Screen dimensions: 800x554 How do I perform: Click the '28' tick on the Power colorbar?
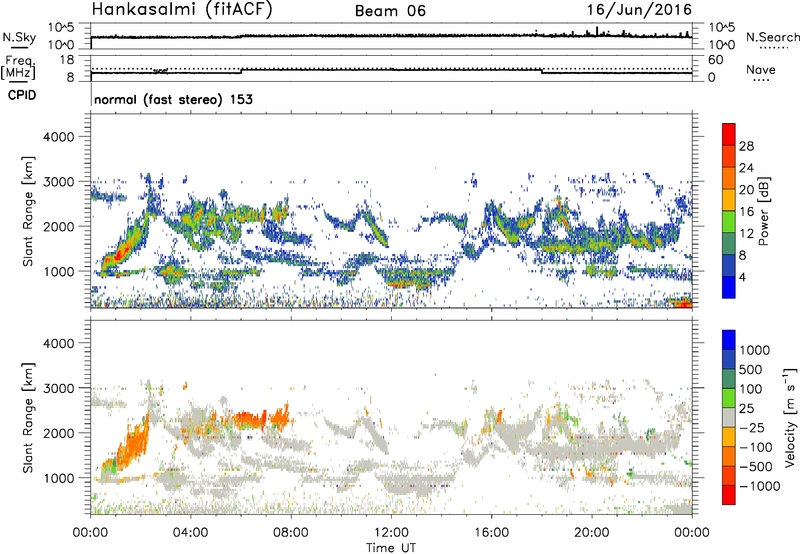[x=746, y=146]
